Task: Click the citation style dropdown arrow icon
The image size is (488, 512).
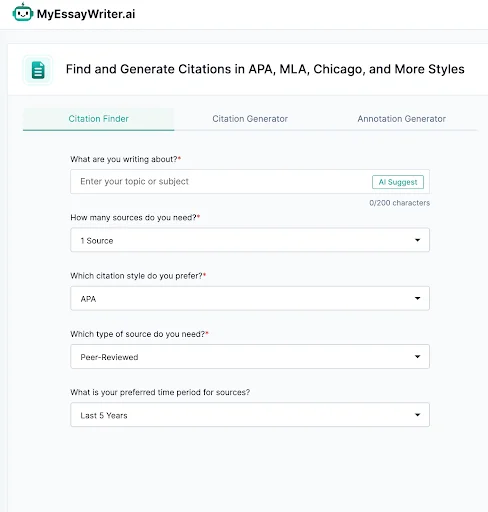Action: [x=417, y=298]
